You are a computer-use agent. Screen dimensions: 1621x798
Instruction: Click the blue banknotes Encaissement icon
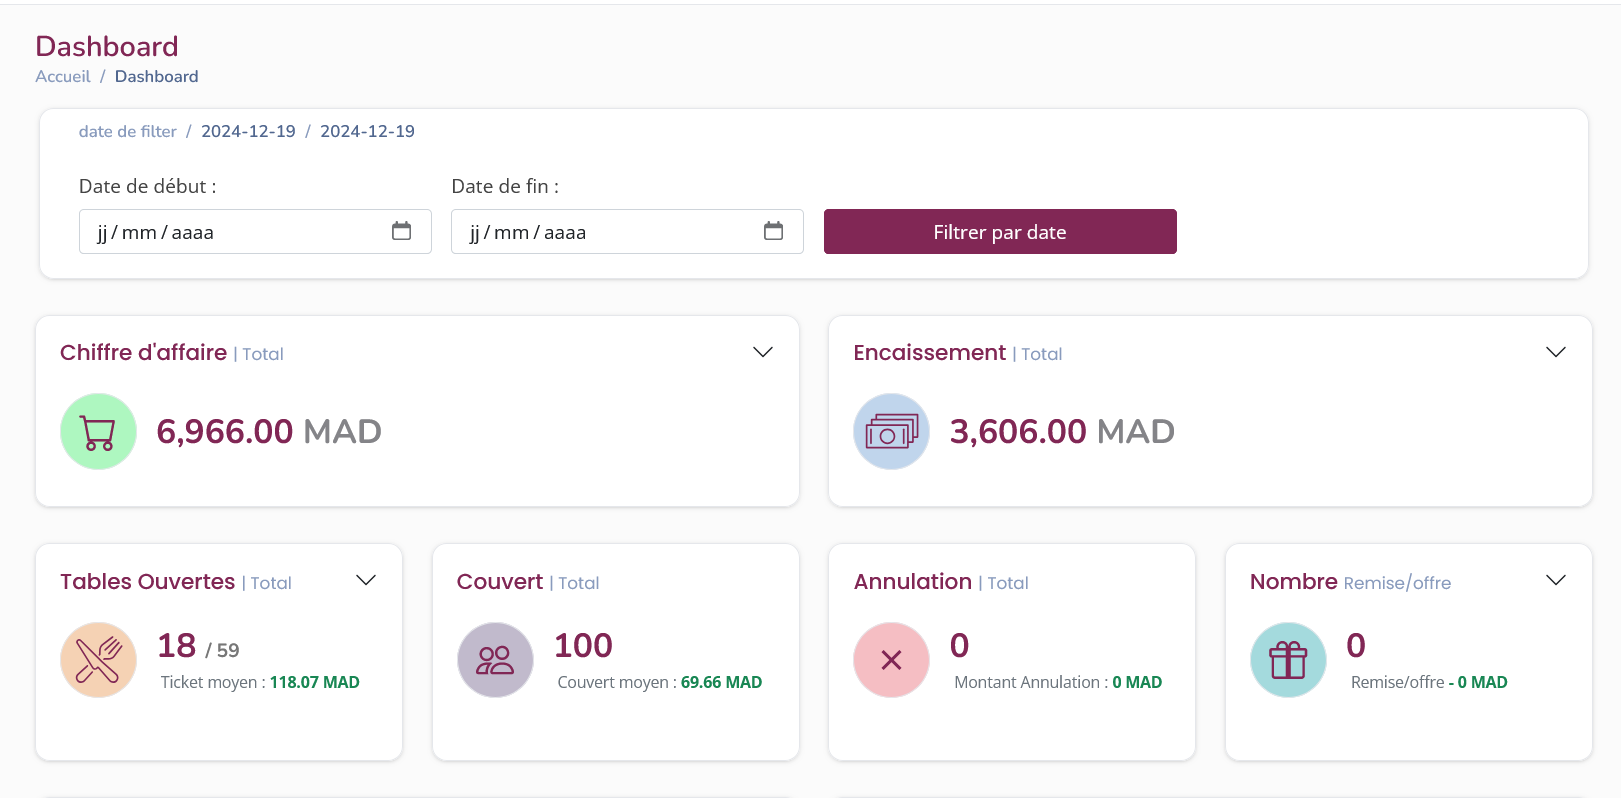(x=891, y=431)
